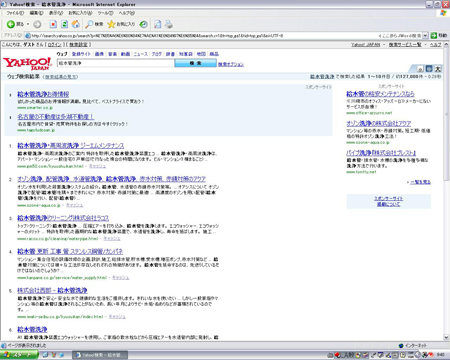Click the vertical scrollbar down arrow
The width and height of the screenshot is (450, 360).
(x=446, y=337)
